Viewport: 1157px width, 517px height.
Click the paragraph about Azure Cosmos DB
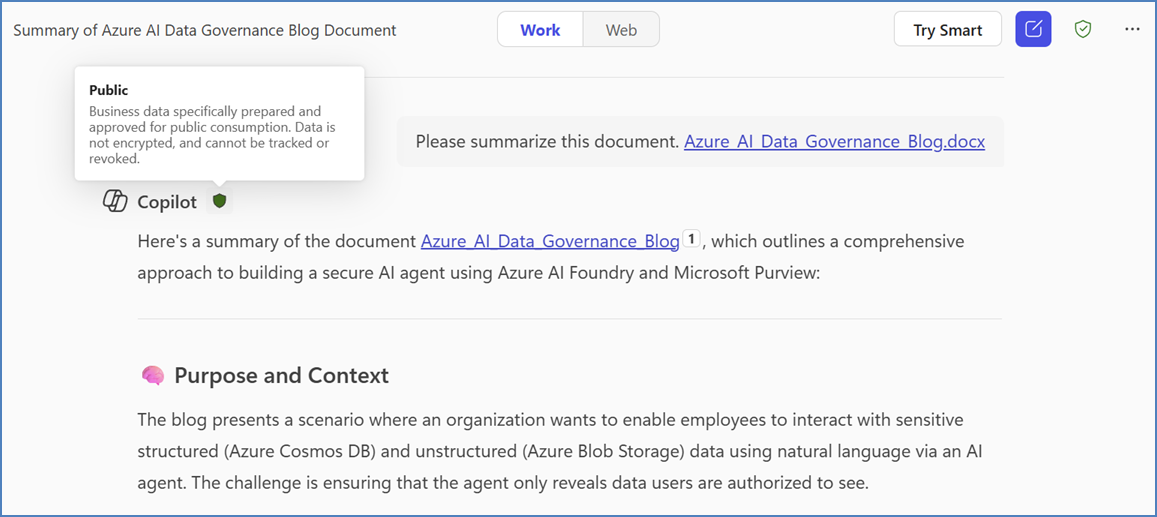coord(550,451)
